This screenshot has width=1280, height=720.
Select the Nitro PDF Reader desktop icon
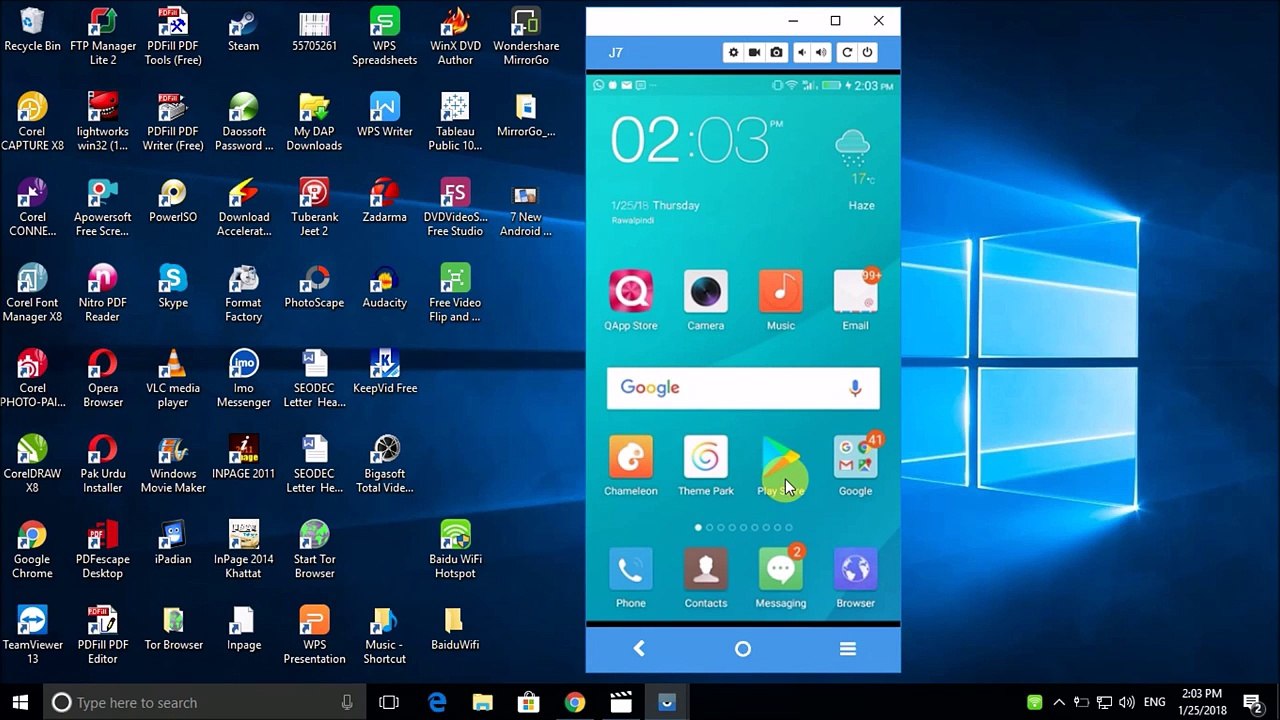pyautogui.click(x=103, y=293)
